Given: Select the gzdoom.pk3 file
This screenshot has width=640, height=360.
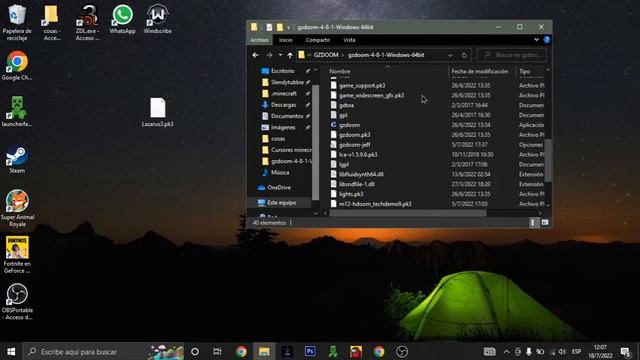Looking at the screenshot, I should (x=354, y=135).
